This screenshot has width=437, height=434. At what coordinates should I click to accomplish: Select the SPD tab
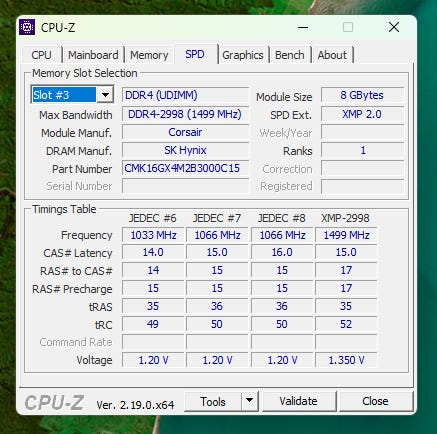(195, 54)
